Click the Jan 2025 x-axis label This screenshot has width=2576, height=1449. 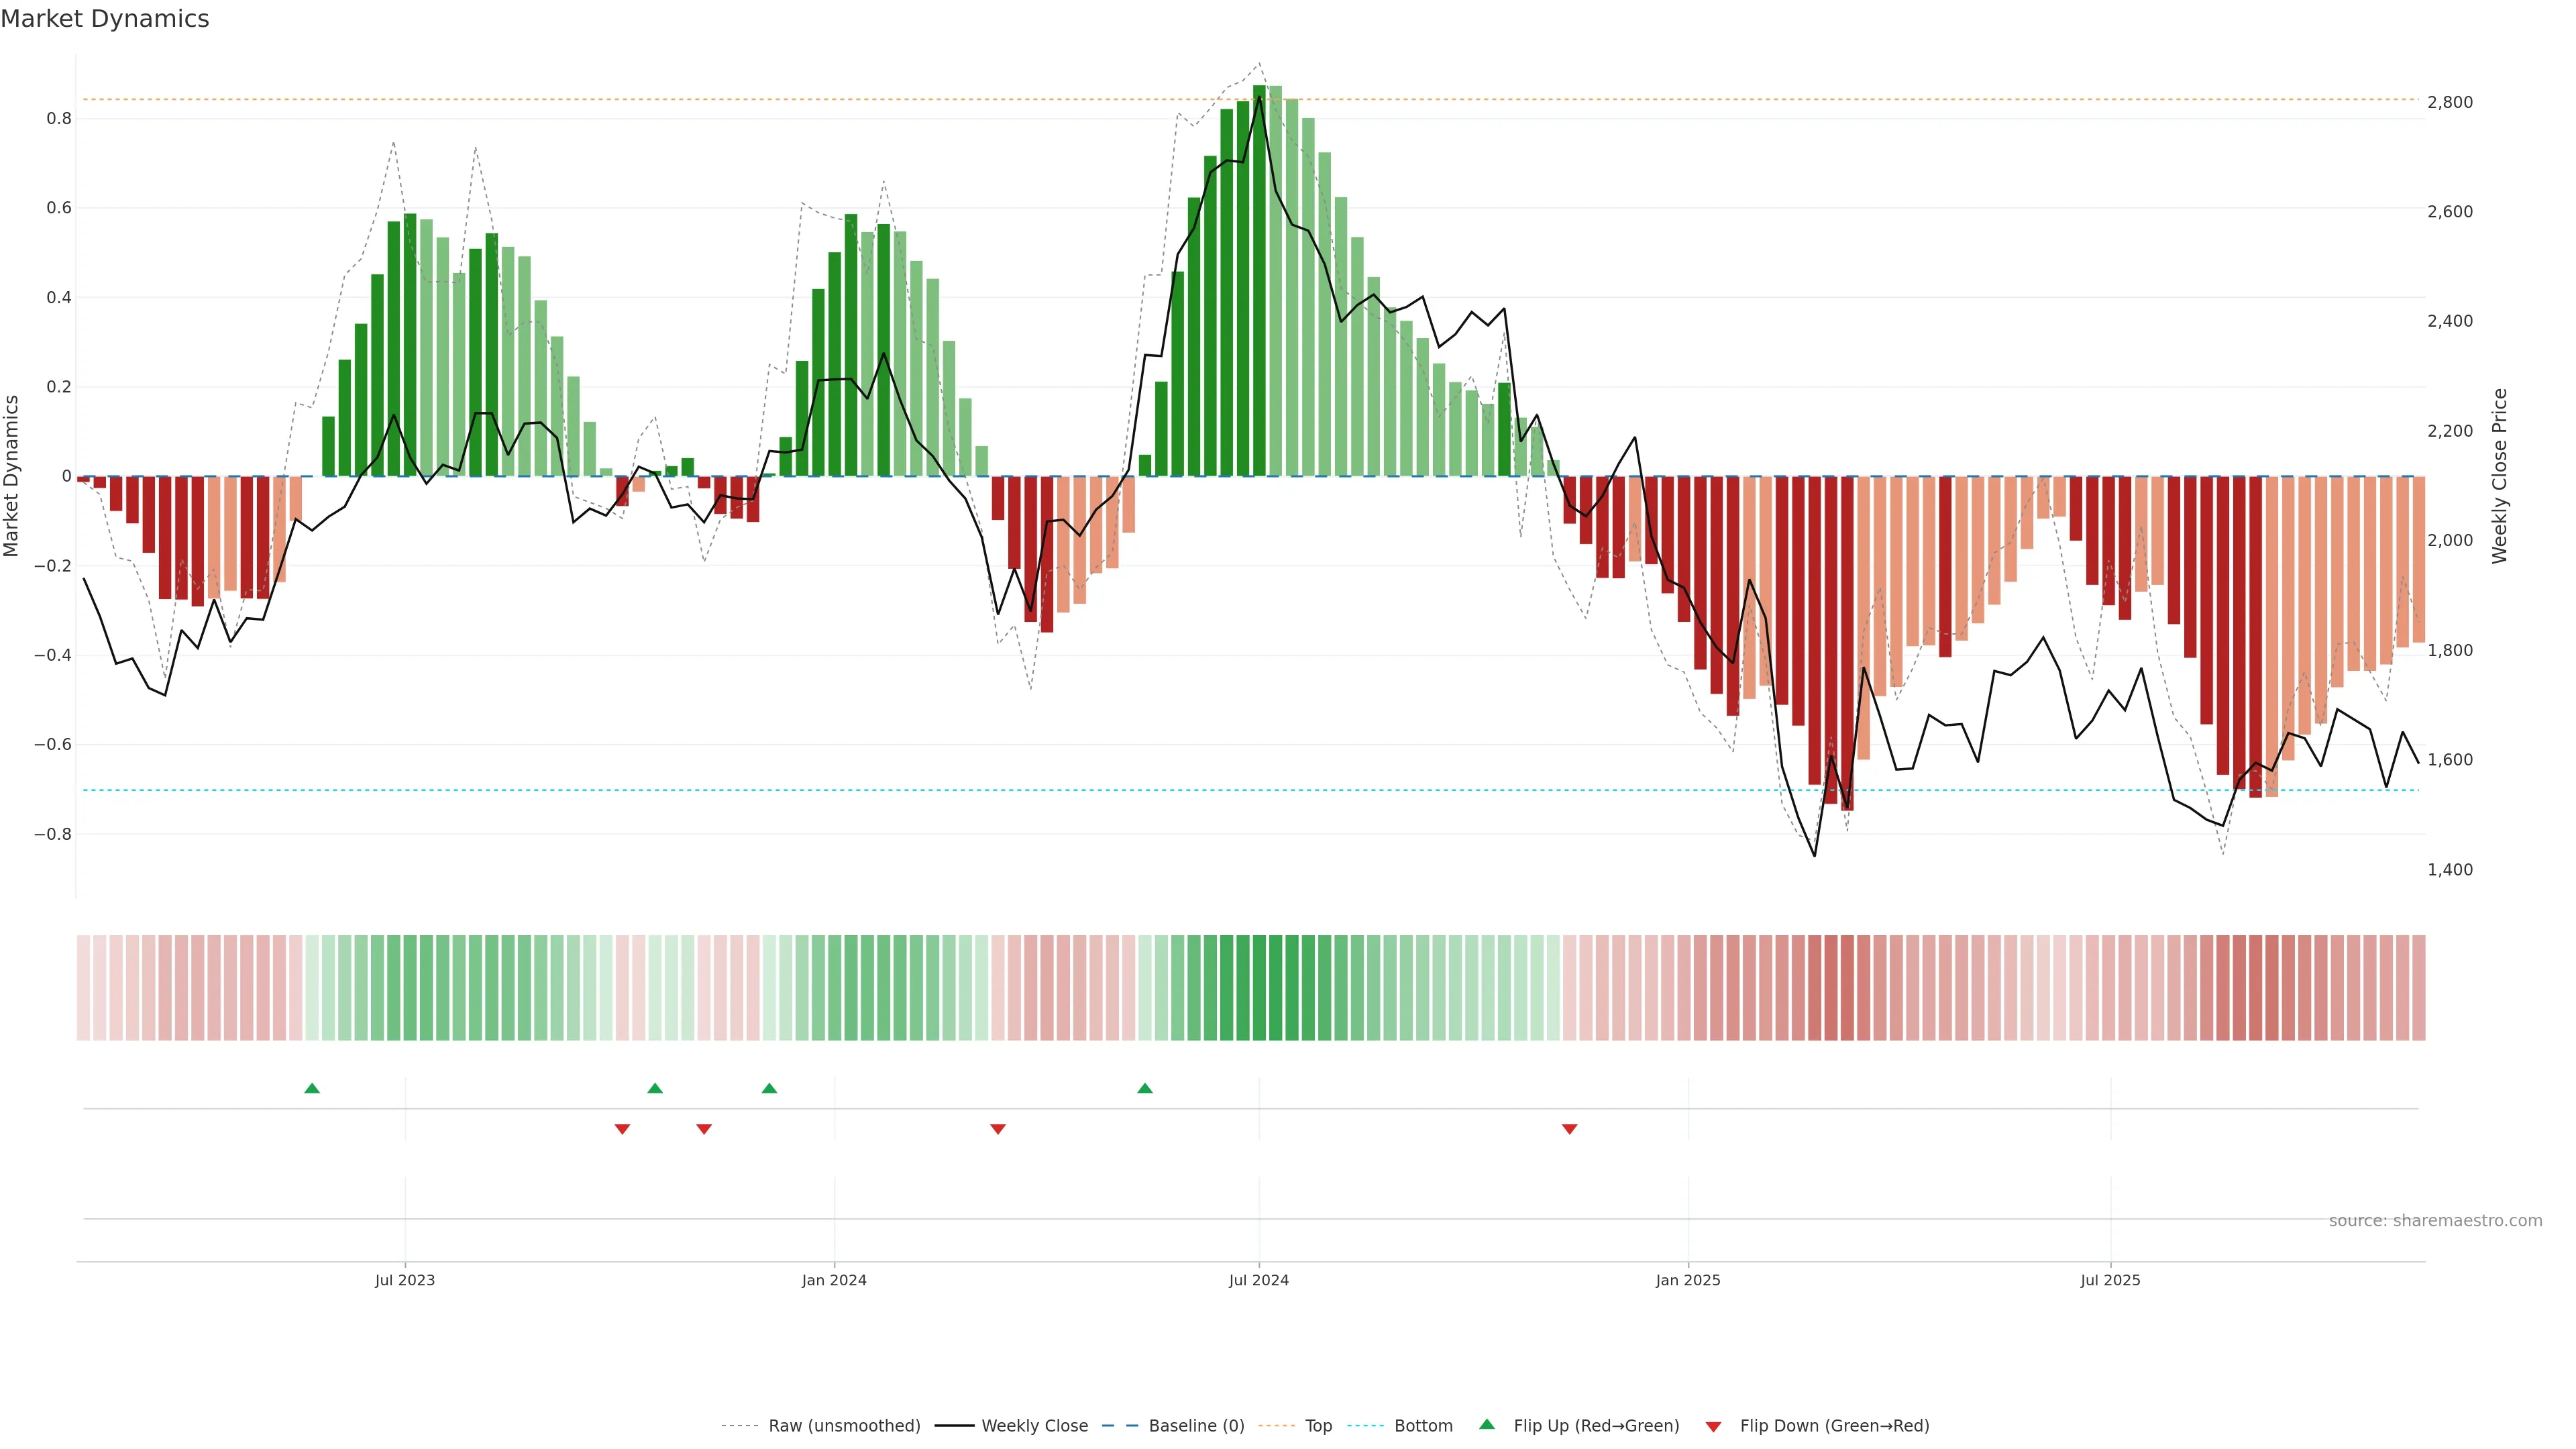[x=1688, y=1280]
